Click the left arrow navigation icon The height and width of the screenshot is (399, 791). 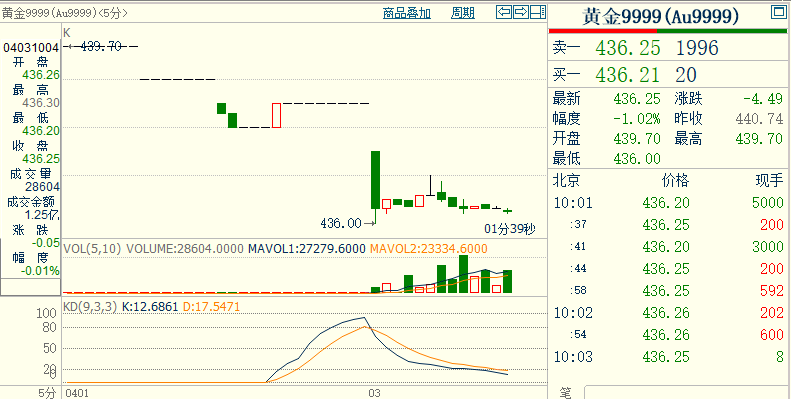(504, 12)
